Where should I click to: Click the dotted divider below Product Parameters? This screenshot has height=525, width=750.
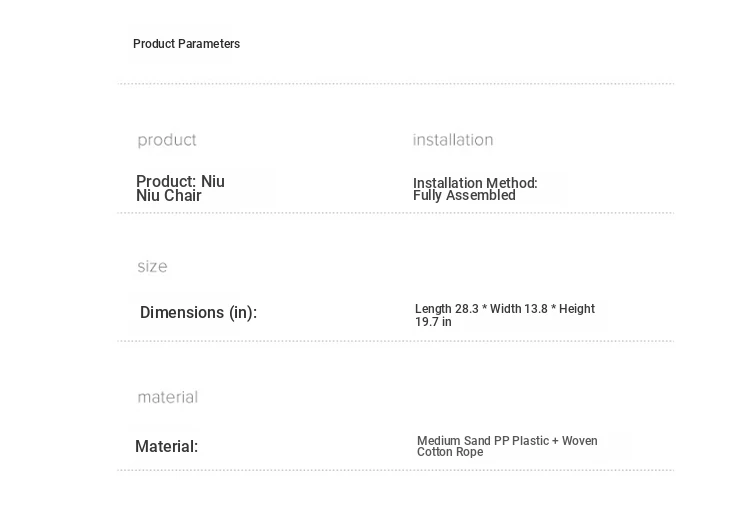coord(396,84)
